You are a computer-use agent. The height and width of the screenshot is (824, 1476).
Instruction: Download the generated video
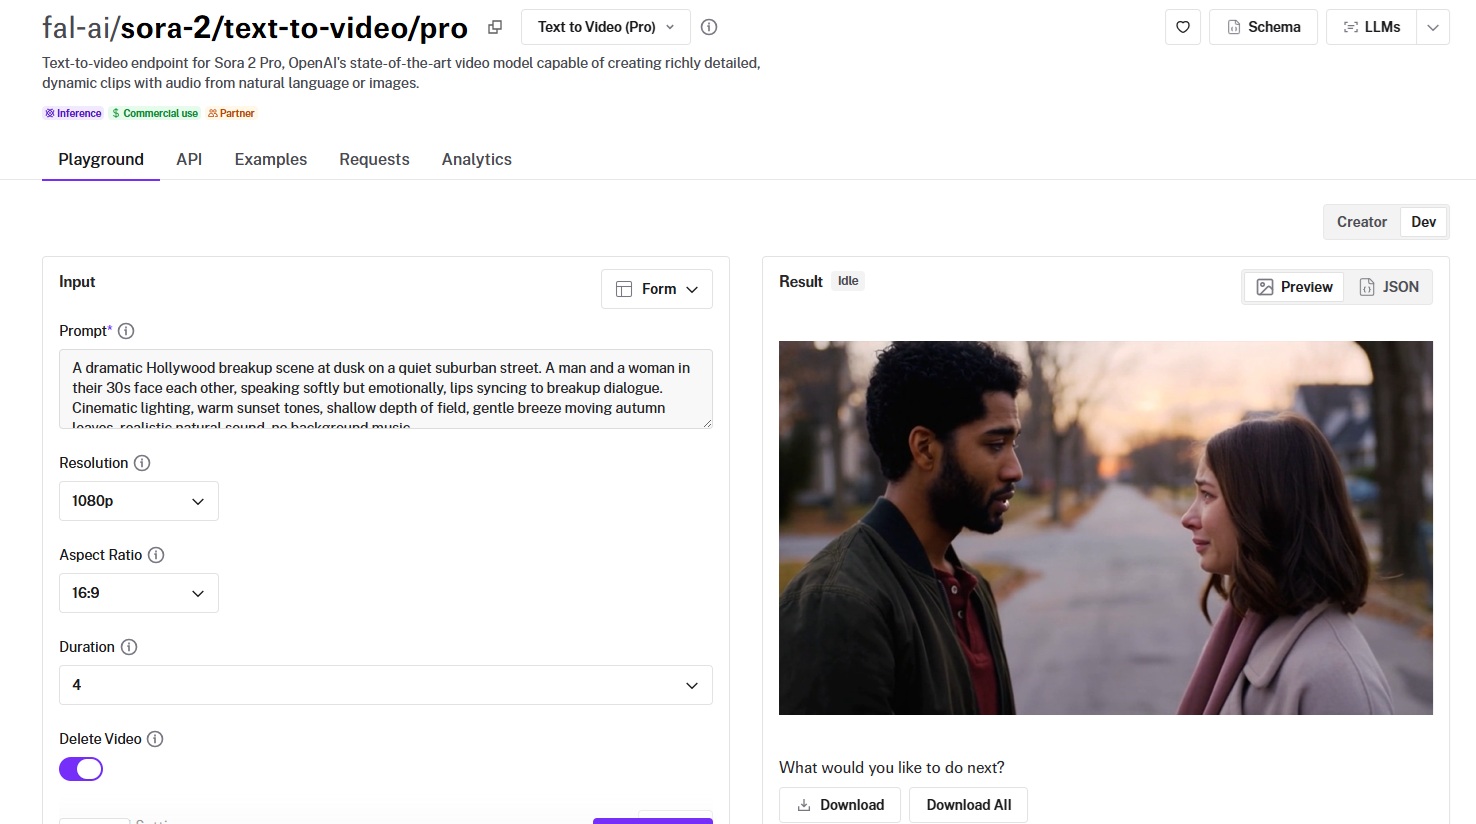click(x=840, y=805)
